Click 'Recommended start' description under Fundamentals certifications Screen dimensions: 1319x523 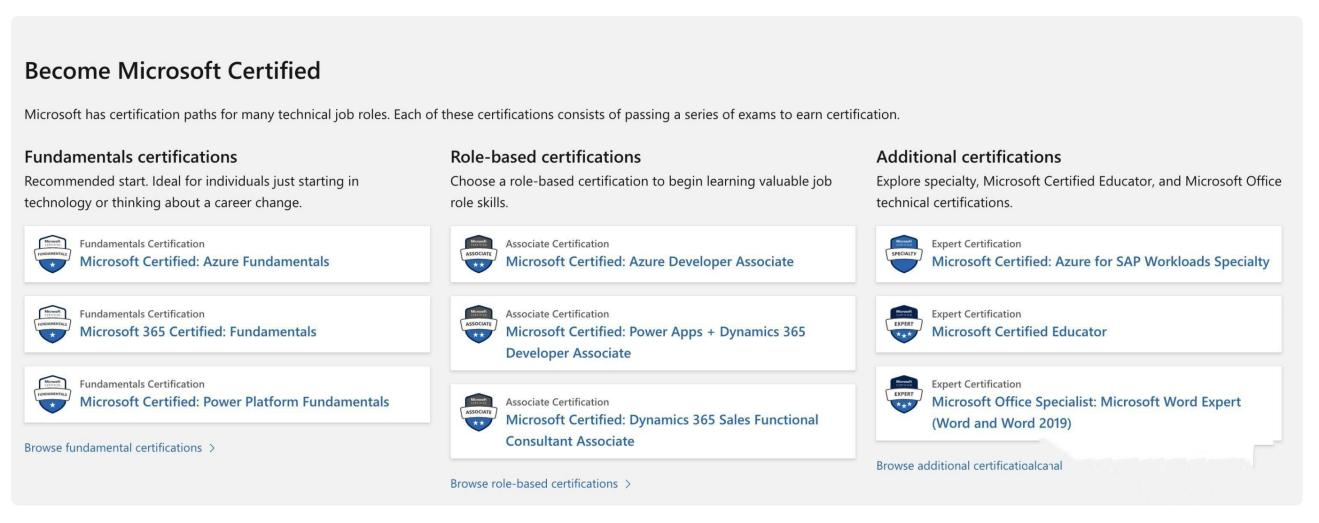point(191,191)
